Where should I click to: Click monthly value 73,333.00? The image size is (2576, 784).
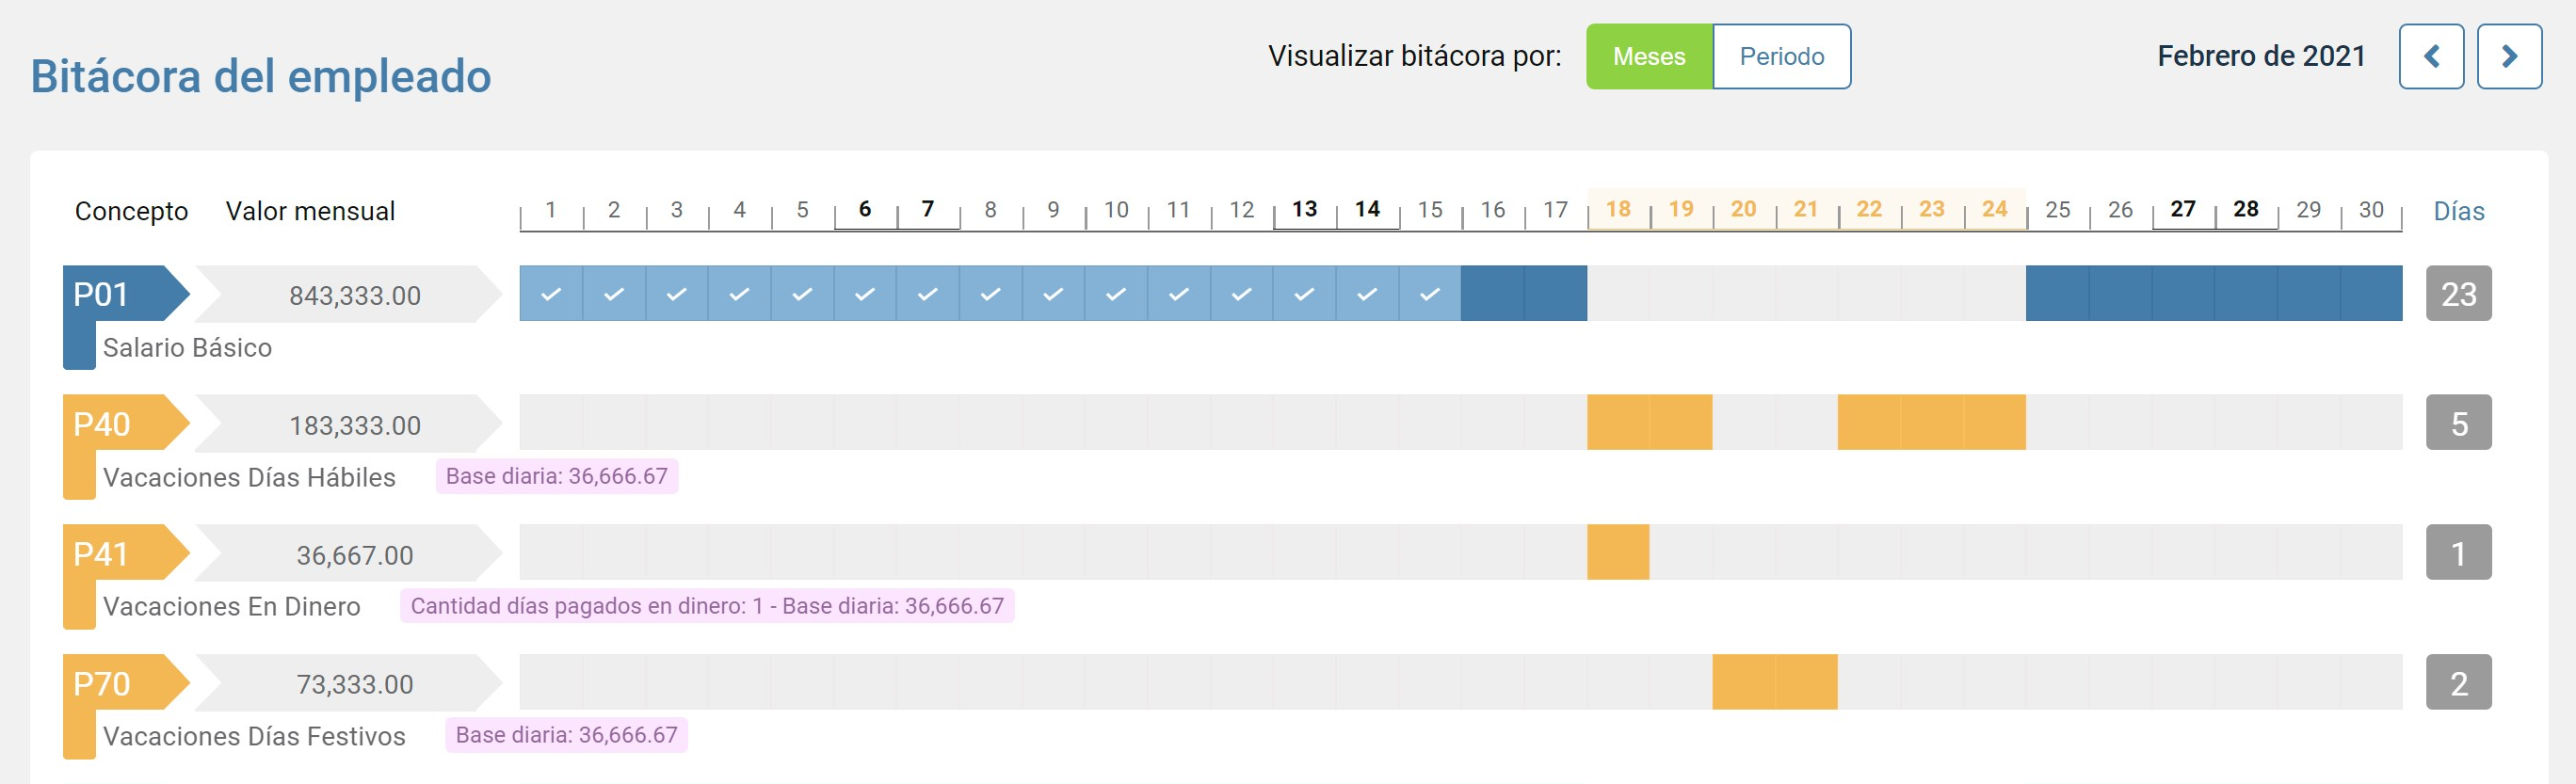[354, 685]
